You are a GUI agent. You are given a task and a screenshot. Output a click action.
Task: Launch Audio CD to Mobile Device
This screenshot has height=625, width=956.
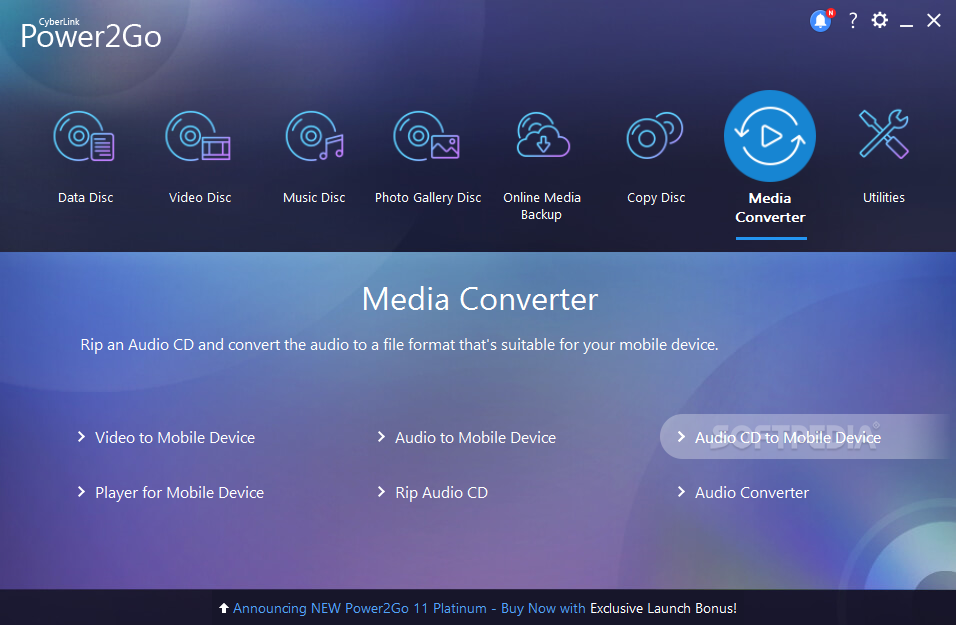click(788, 438)
